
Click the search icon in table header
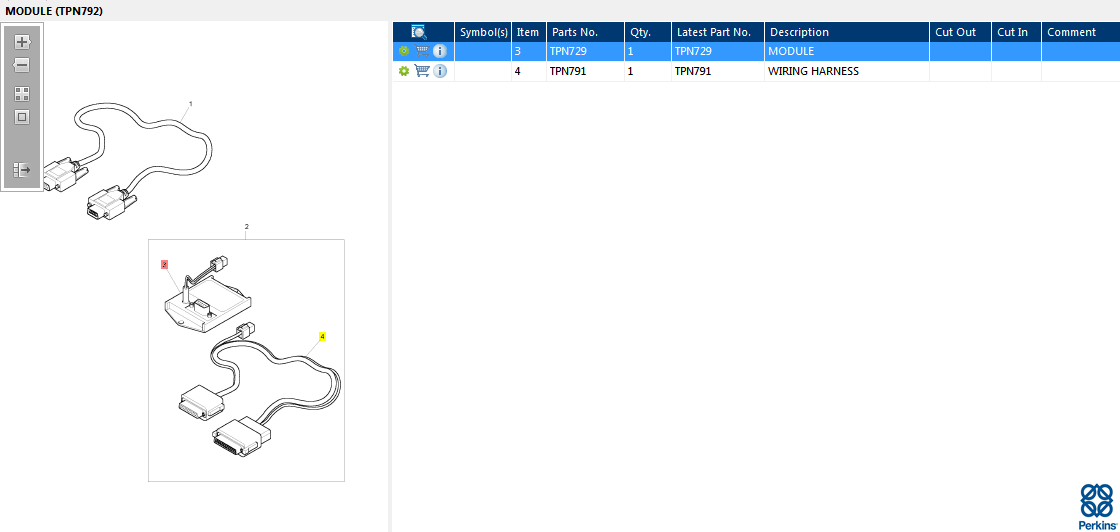point(419,32)
